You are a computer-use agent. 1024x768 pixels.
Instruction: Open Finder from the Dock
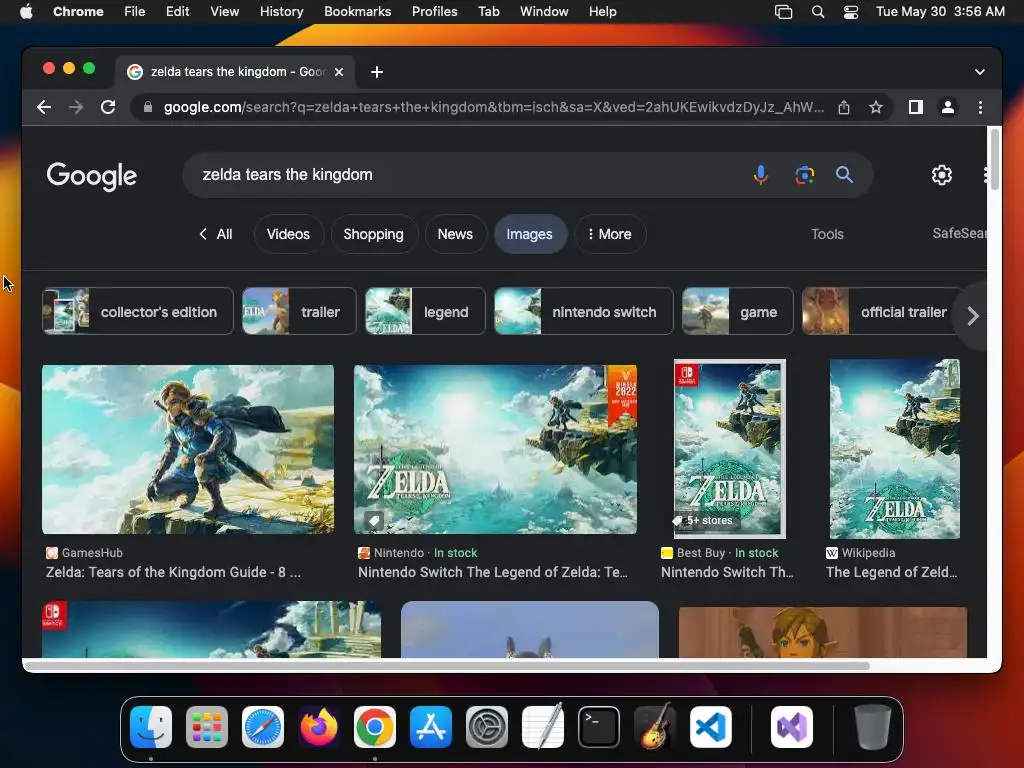(151, 727)
